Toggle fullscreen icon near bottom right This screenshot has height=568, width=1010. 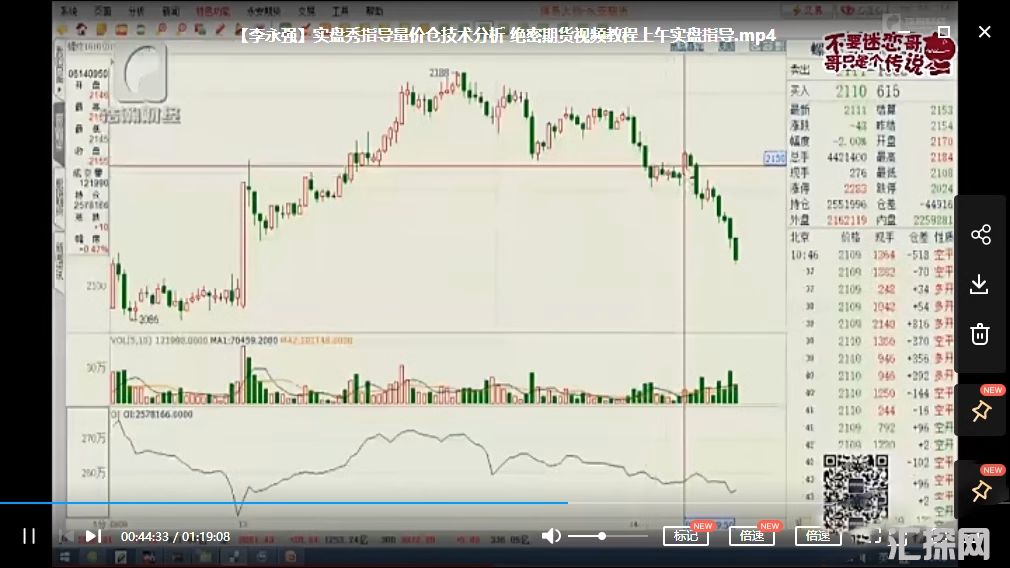click(x=868, y=536)
